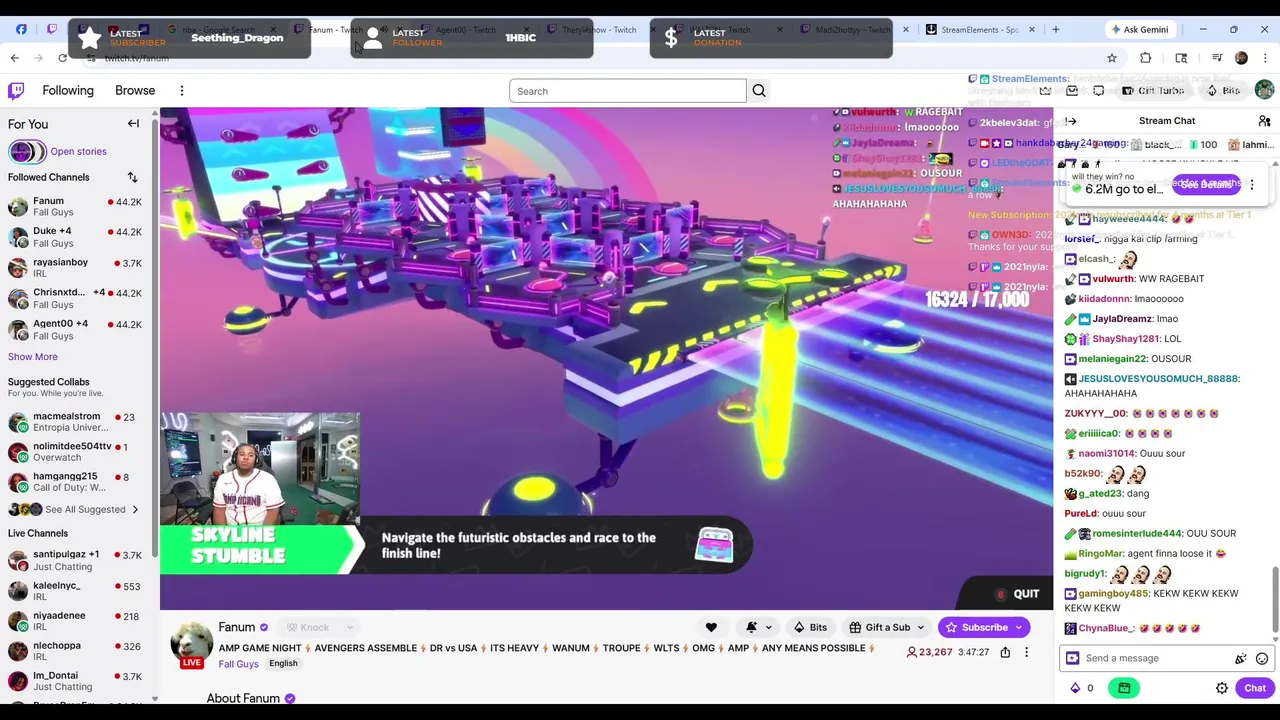Expand the notification settings chevron
This screenshot has width=1280, height=720.
[x=768, y=627]
